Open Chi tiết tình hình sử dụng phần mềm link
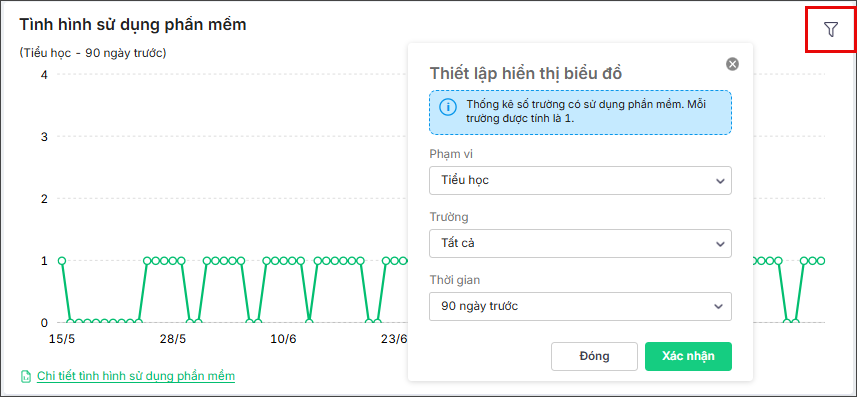Viewport: 857px width, 397px height. pos(136,376)
